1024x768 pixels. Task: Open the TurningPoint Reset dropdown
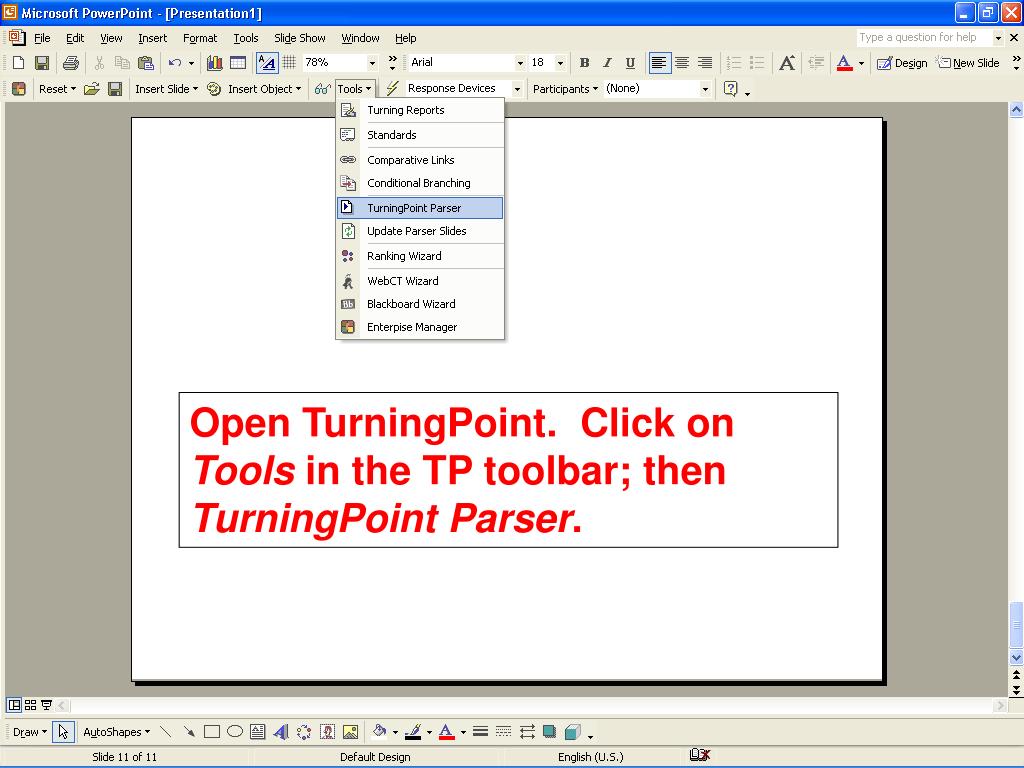pyautogui.click(x=57, y=89)
